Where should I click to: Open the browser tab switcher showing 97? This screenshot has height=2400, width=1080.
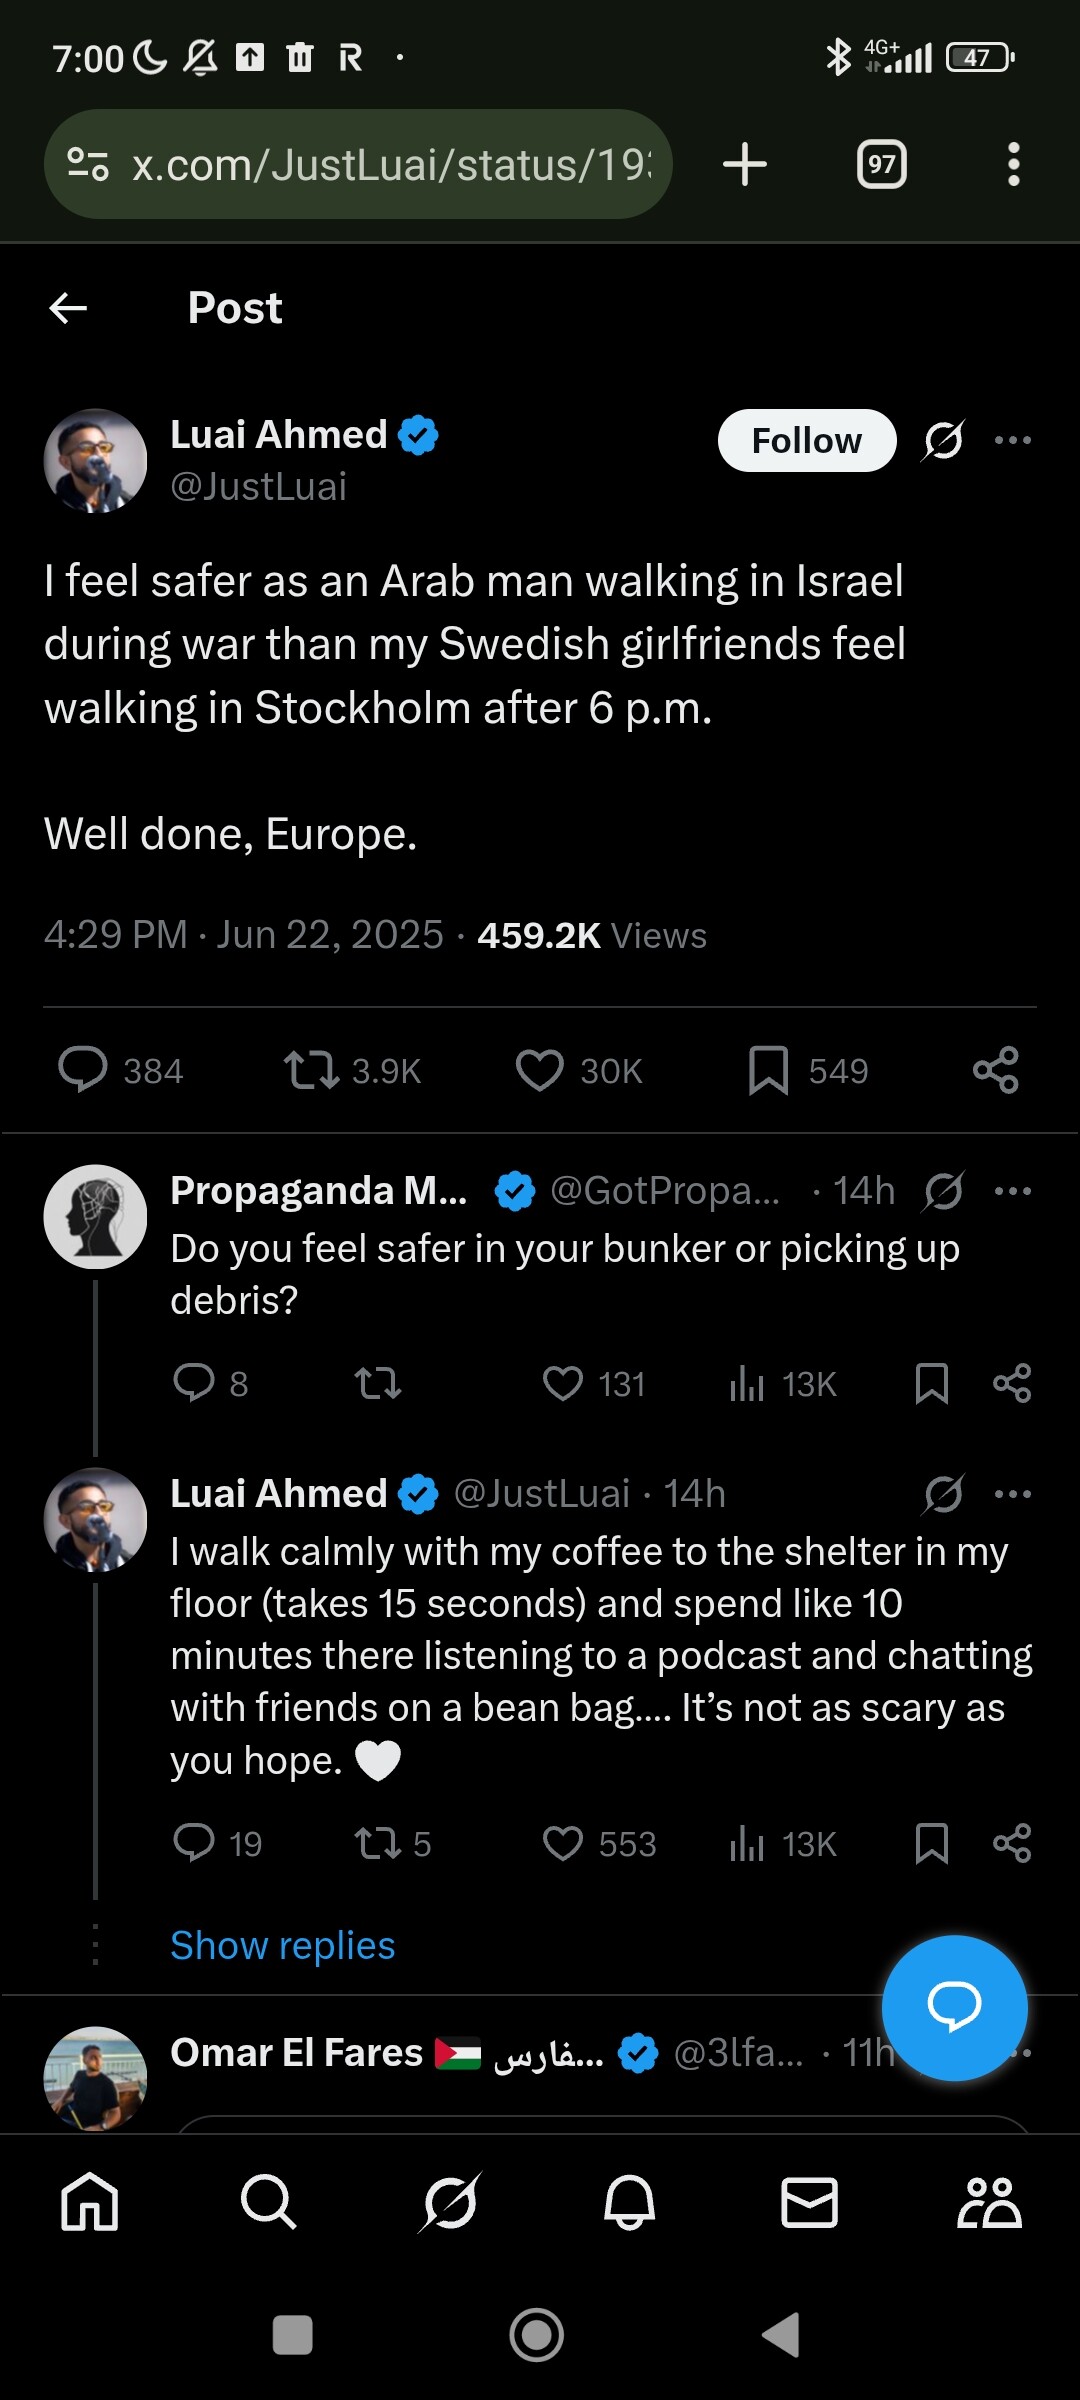pyautogui.click(x=882, y=164)
